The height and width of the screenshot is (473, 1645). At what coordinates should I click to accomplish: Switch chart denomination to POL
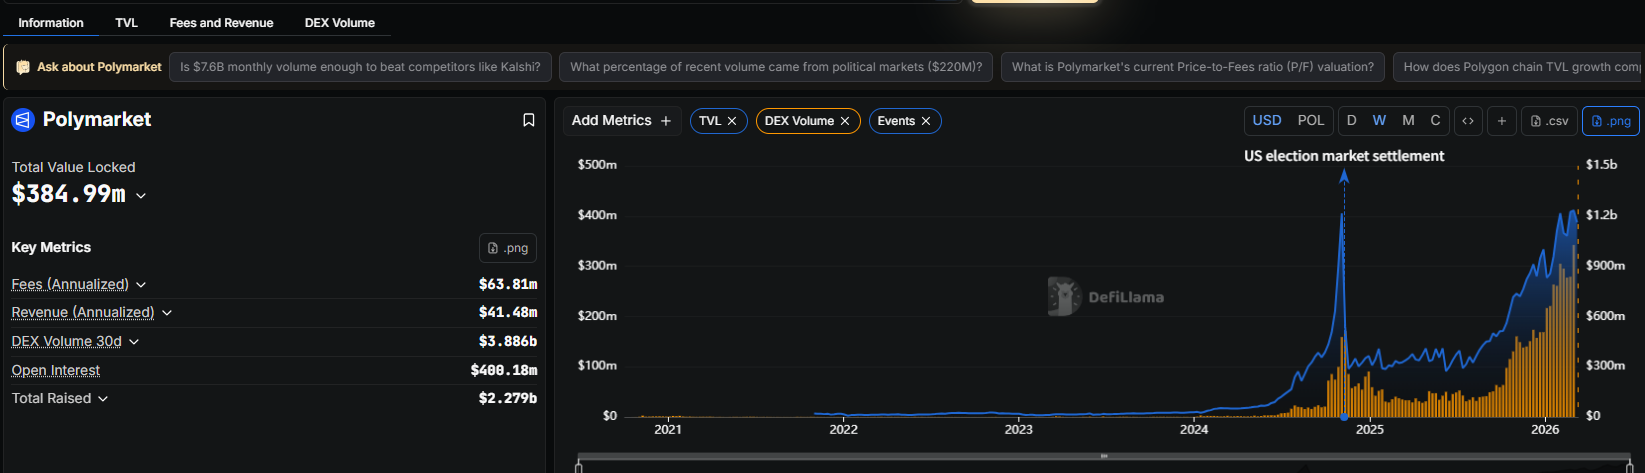point(1310,120)
